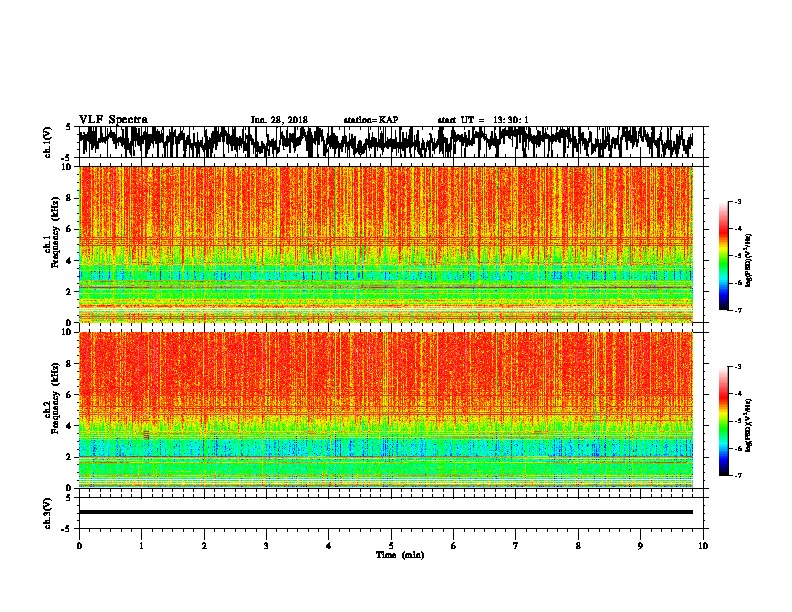Click the "station=KAP" header text

click(371, 120)
